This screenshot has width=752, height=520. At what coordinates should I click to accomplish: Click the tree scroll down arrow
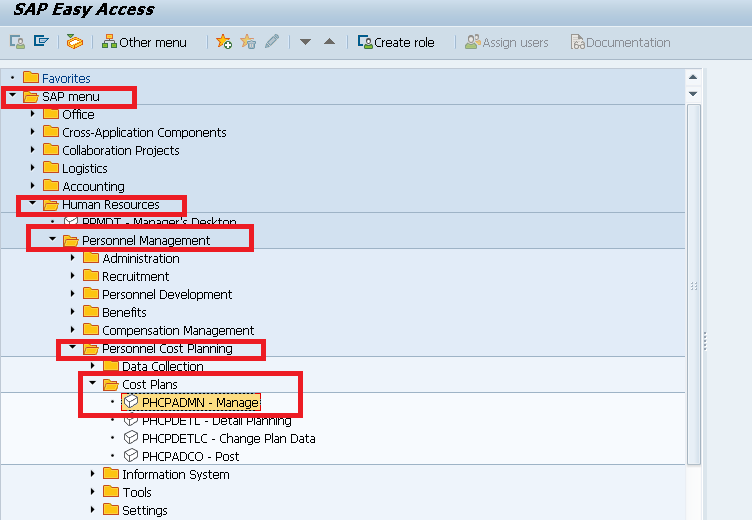point(693,94)
